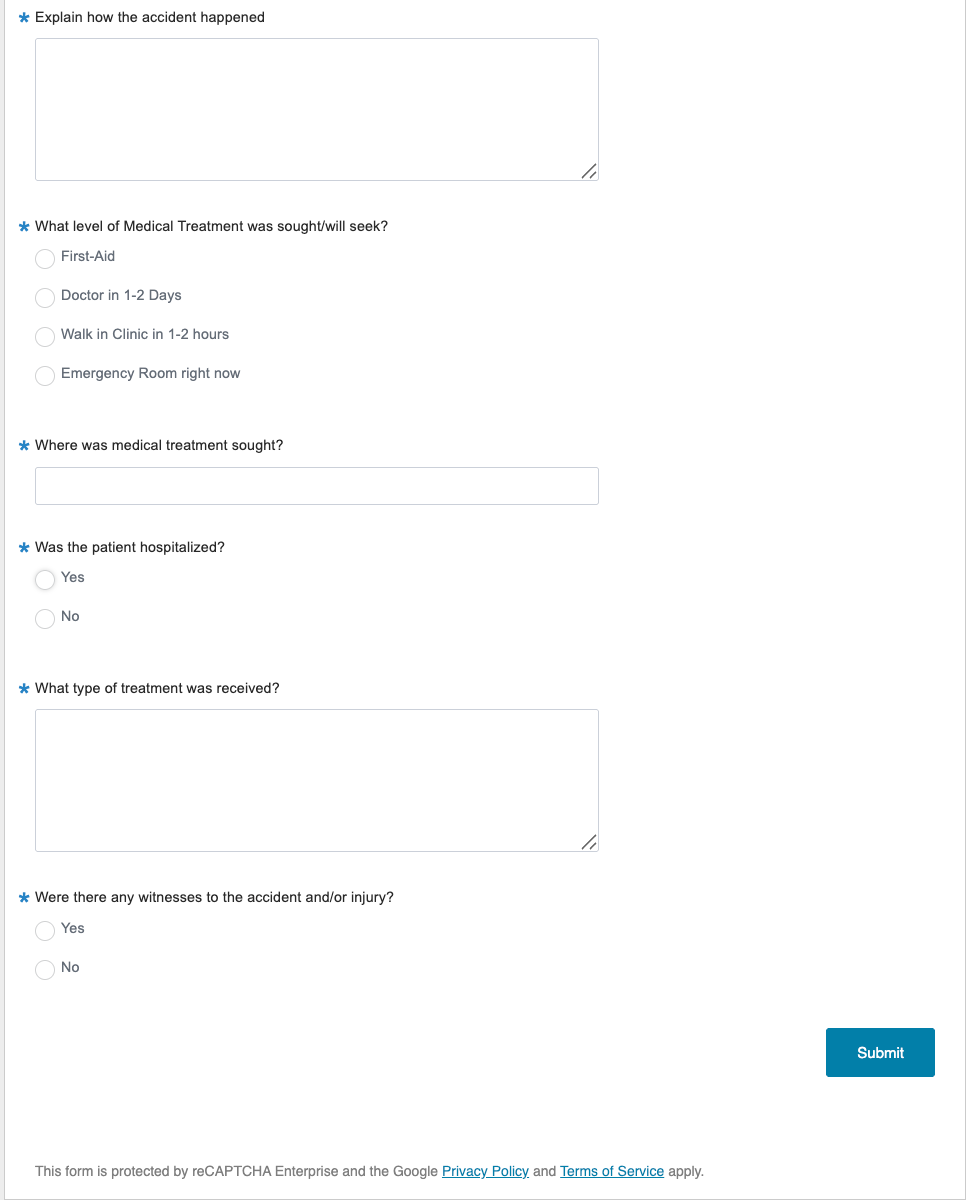966x1200 pixels.
Task: Click the Walk in Clinic label text
Action: point(145,334)
